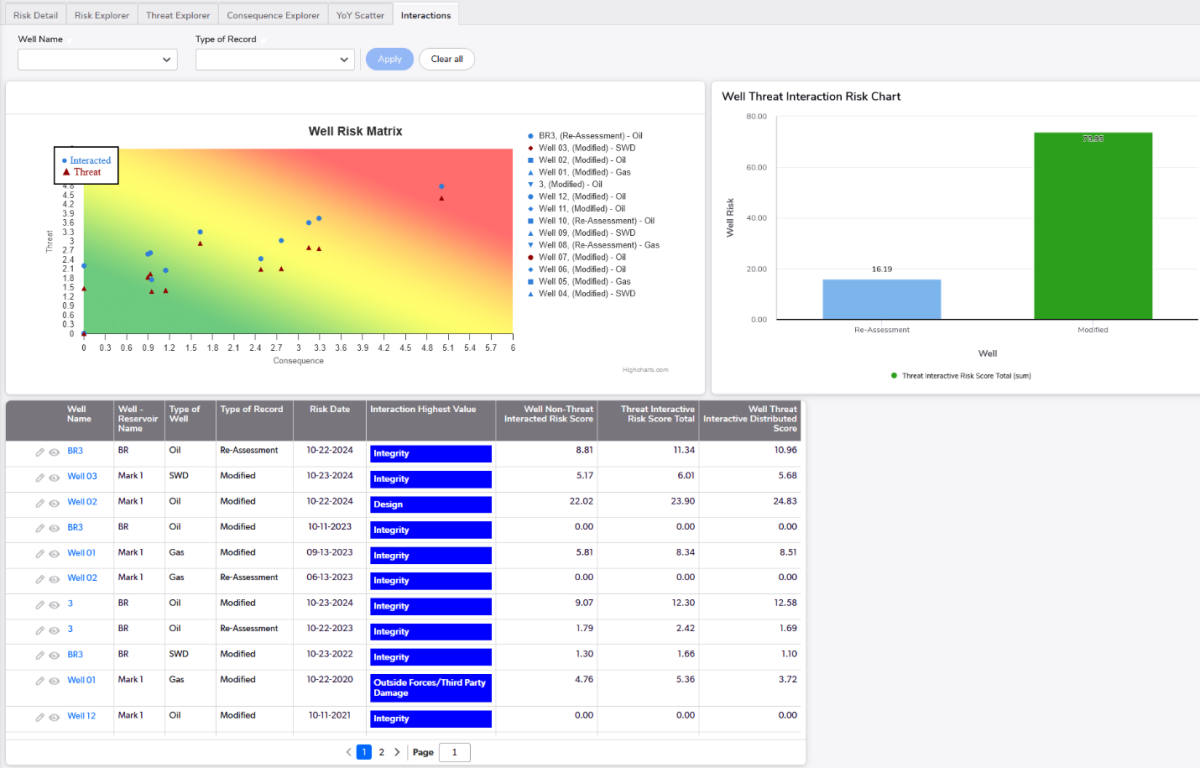Viewport: 1200px width, 768px height.
Task: Click the eye view icon for Well 12
Action: [x=54, y=716]
